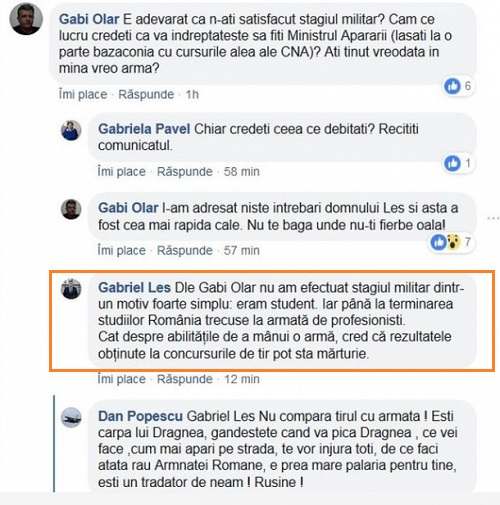
Task: Like Gabriela Pavel's comment
Action: click(122, 172)
